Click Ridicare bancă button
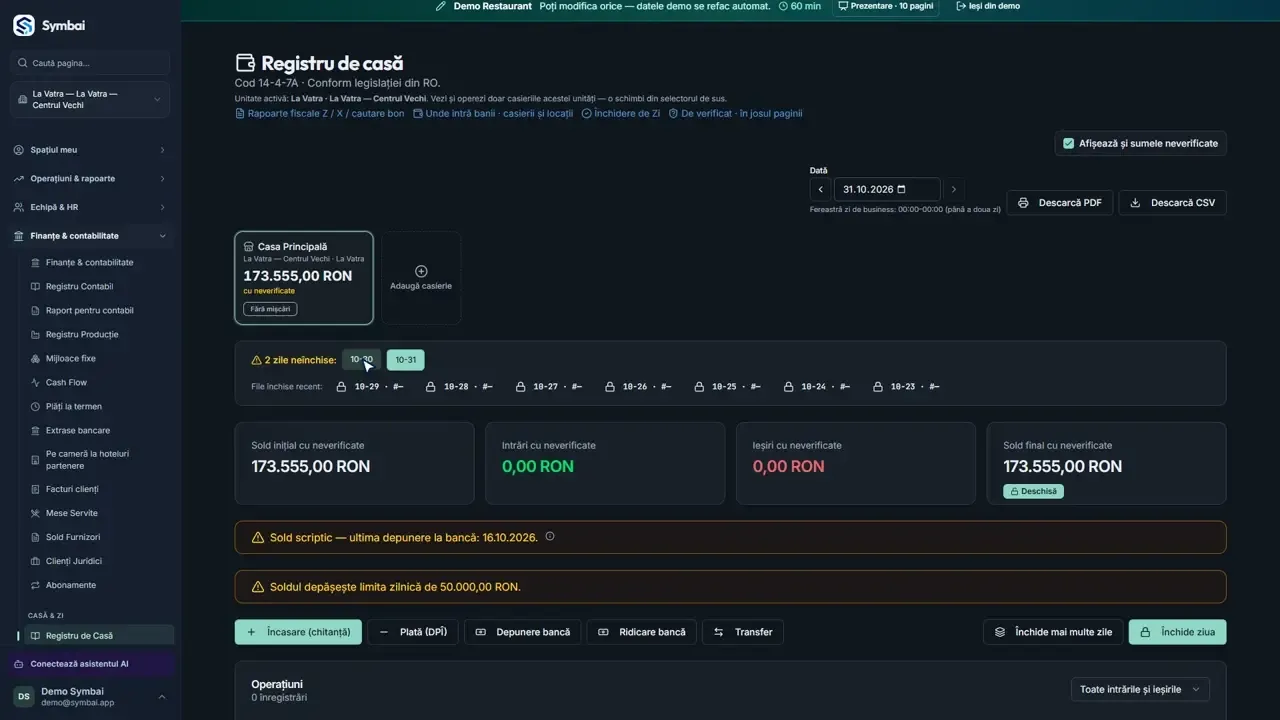Image resolution: width=1280 pixels, height=720 pixels. pyautogui.click(x=642, y=632)
